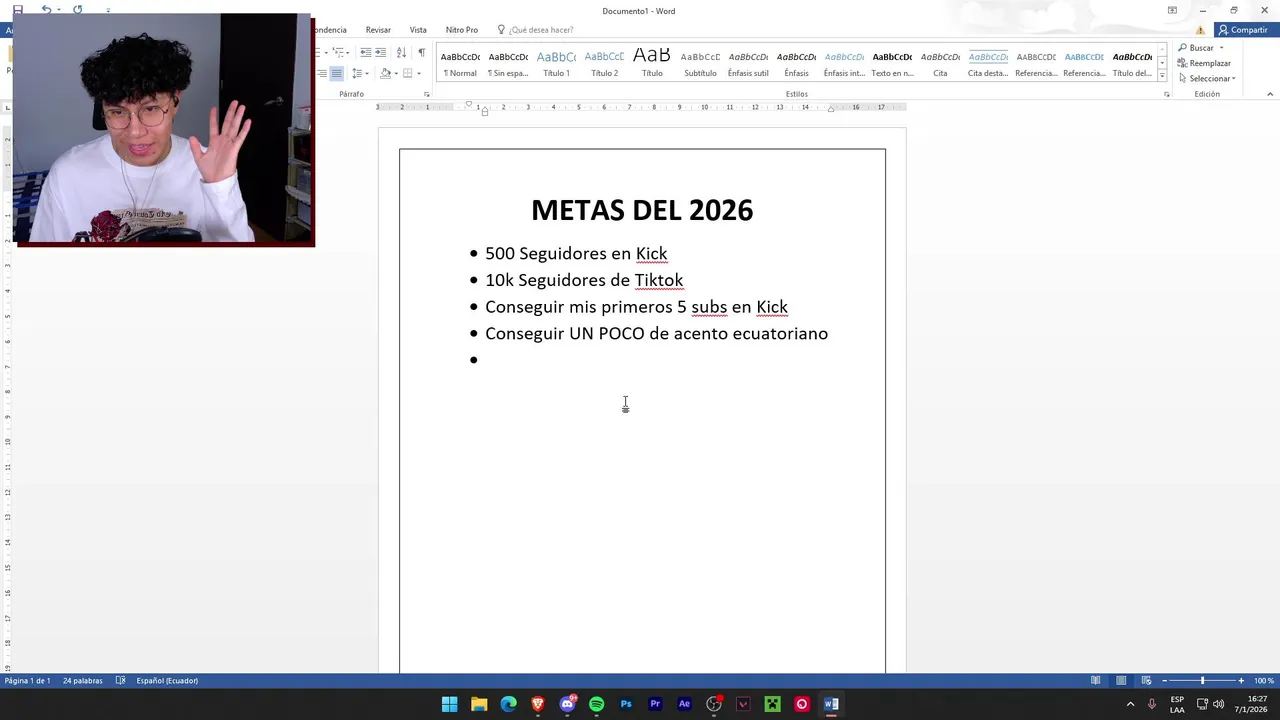Apply the Énfasis sutil style
Viewport: 1280px width, 720px height.
pos(748,64)
